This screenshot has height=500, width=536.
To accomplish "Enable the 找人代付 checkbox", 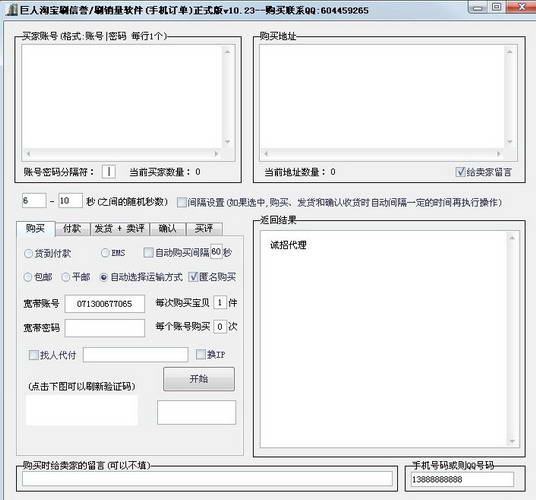I will point(34,355).
